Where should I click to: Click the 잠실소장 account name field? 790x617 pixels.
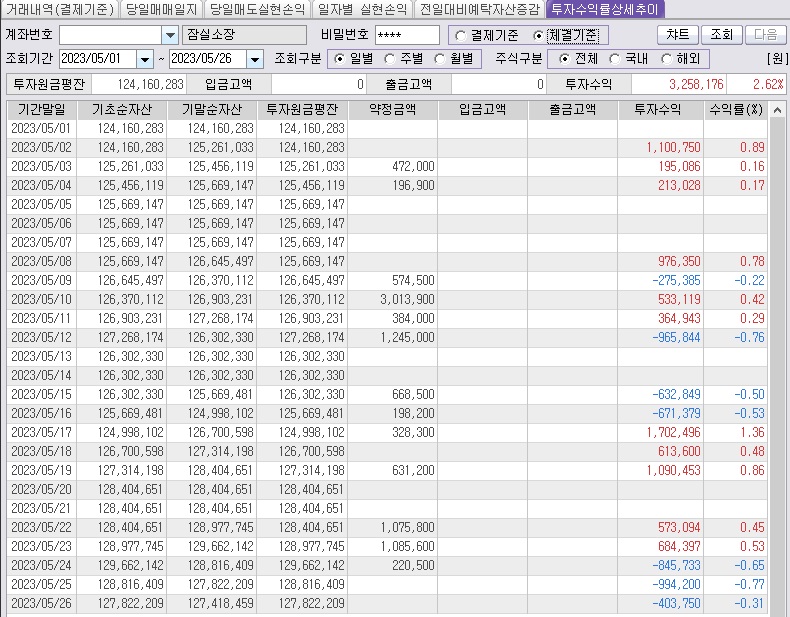click(x=244, y=35)
